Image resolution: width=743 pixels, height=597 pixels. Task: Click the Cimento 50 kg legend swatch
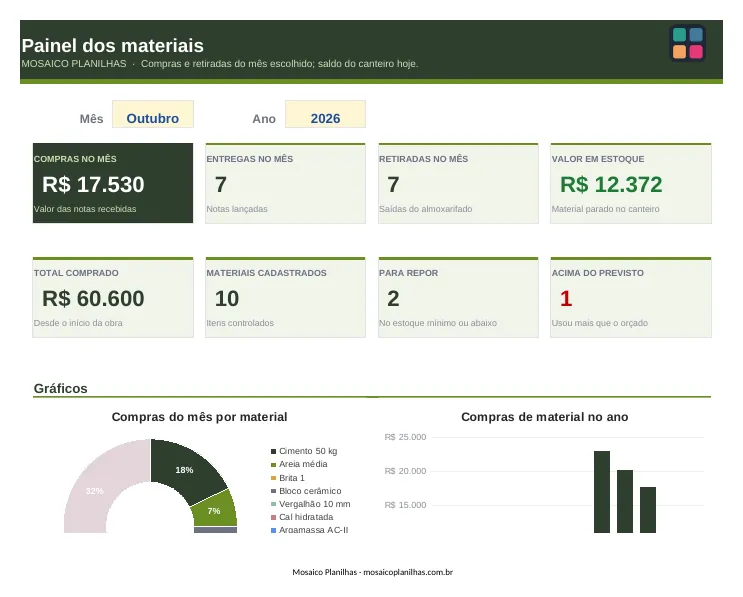tap(273, 451)
